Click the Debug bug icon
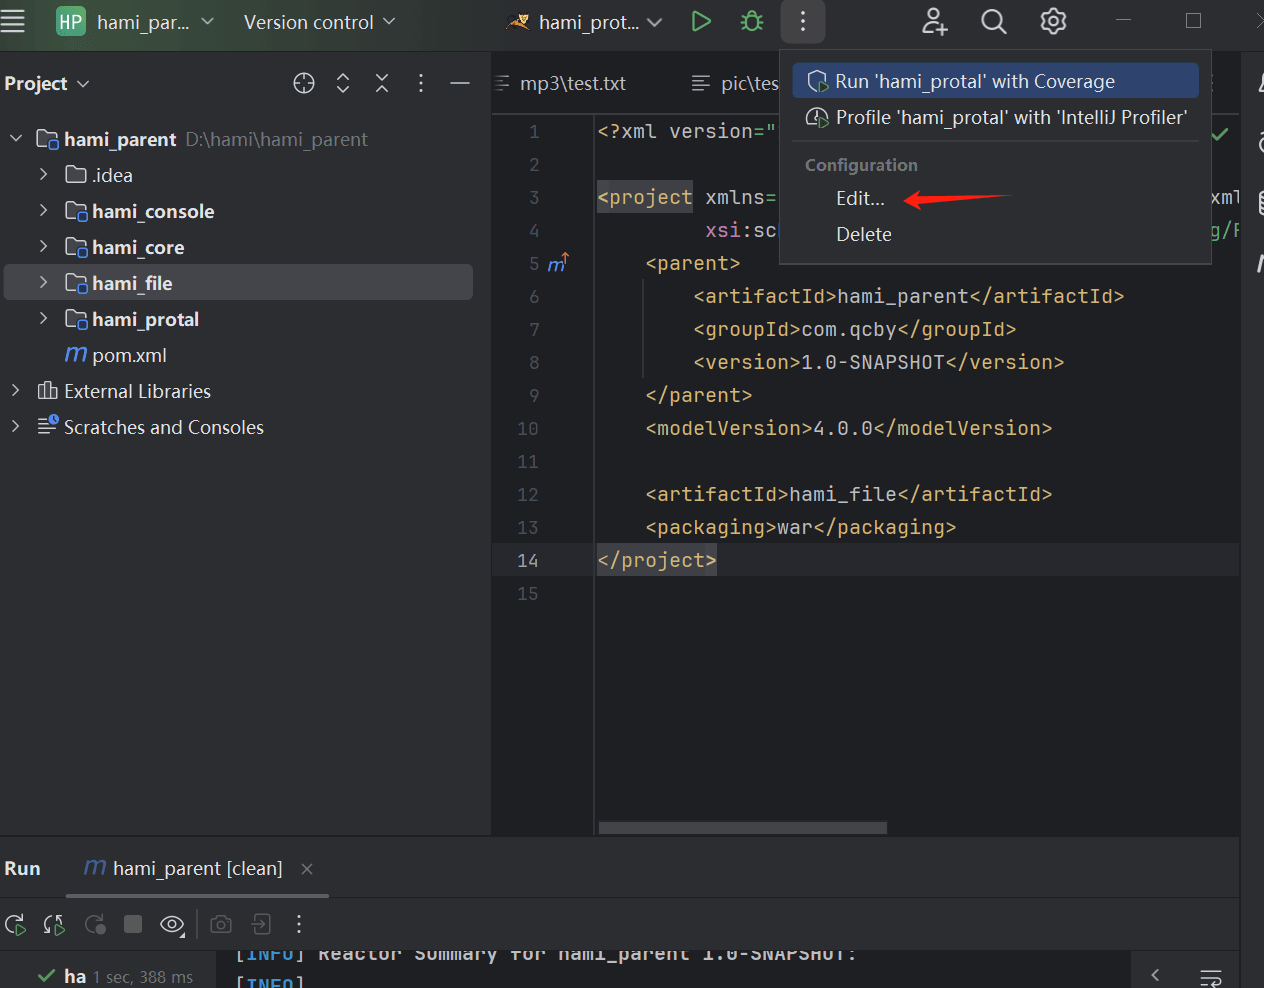 click(x=752, y=21)
